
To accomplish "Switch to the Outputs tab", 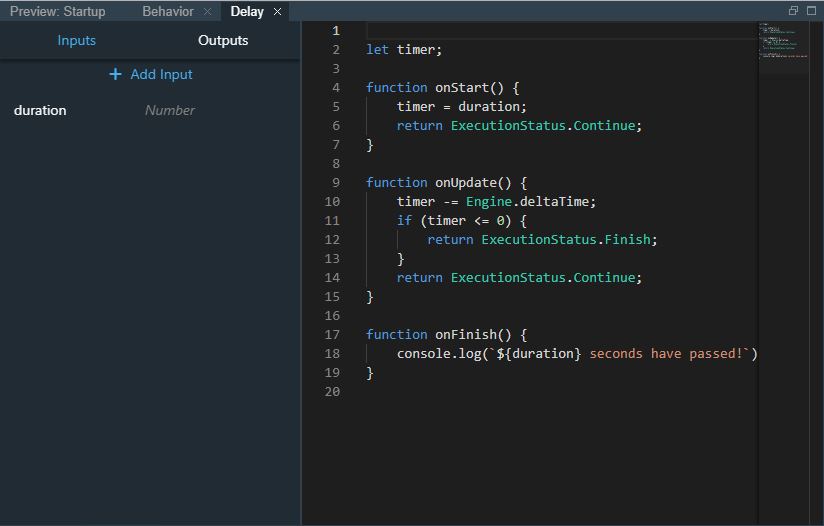I will coord(223,41).
